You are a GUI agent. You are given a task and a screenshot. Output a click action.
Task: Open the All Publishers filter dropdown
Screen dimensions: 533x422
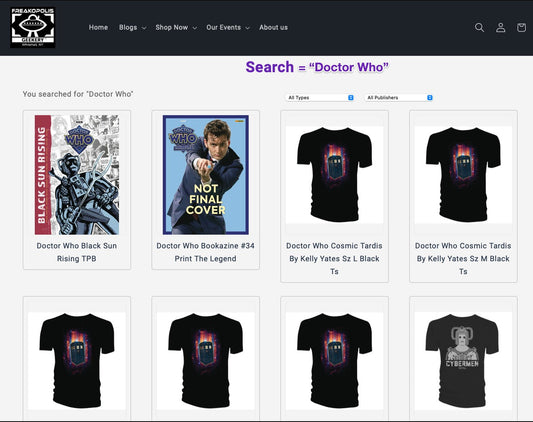399,98
